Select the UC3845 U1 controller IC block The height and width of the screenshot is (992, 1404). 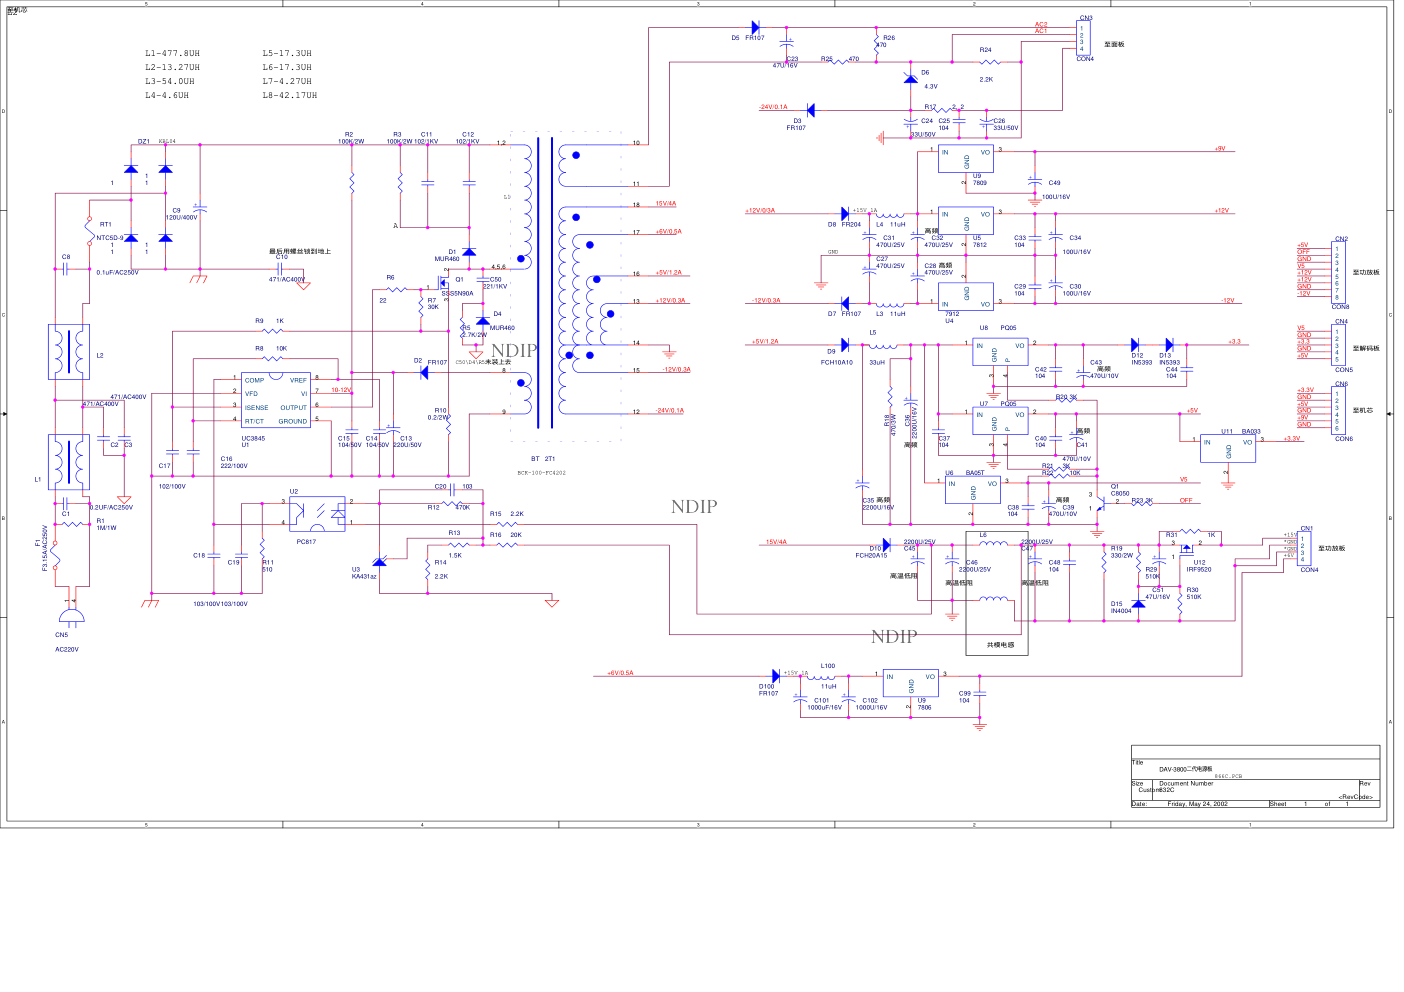[x=277, y=401]
